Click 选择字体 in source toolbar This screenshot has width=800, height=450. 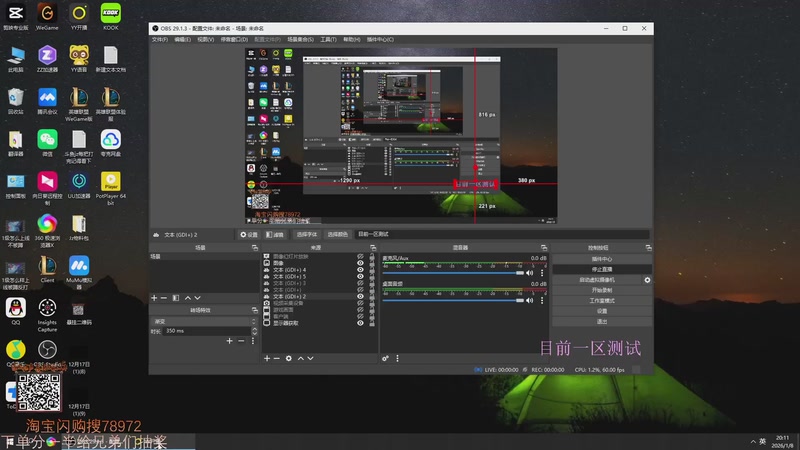click(307, 235)
